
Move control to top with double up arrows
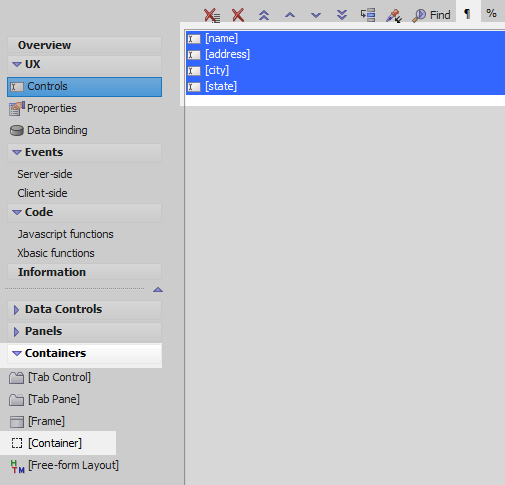(x=264, y=15)
